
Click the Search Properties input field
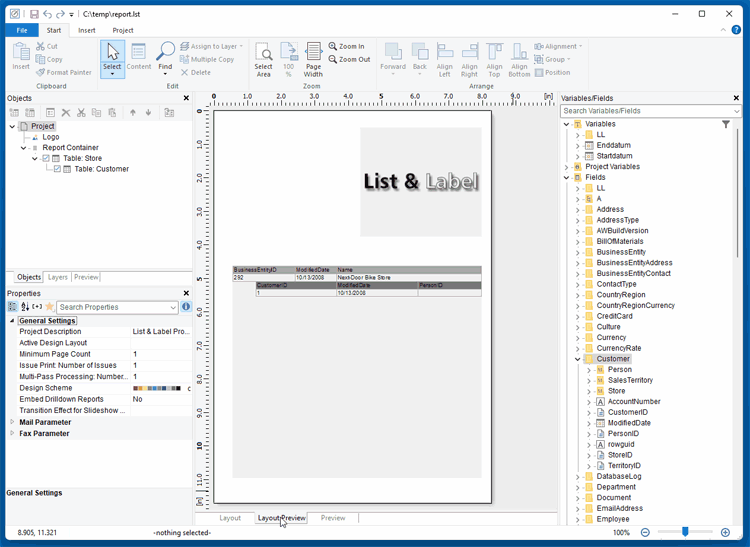coord(115,307)
